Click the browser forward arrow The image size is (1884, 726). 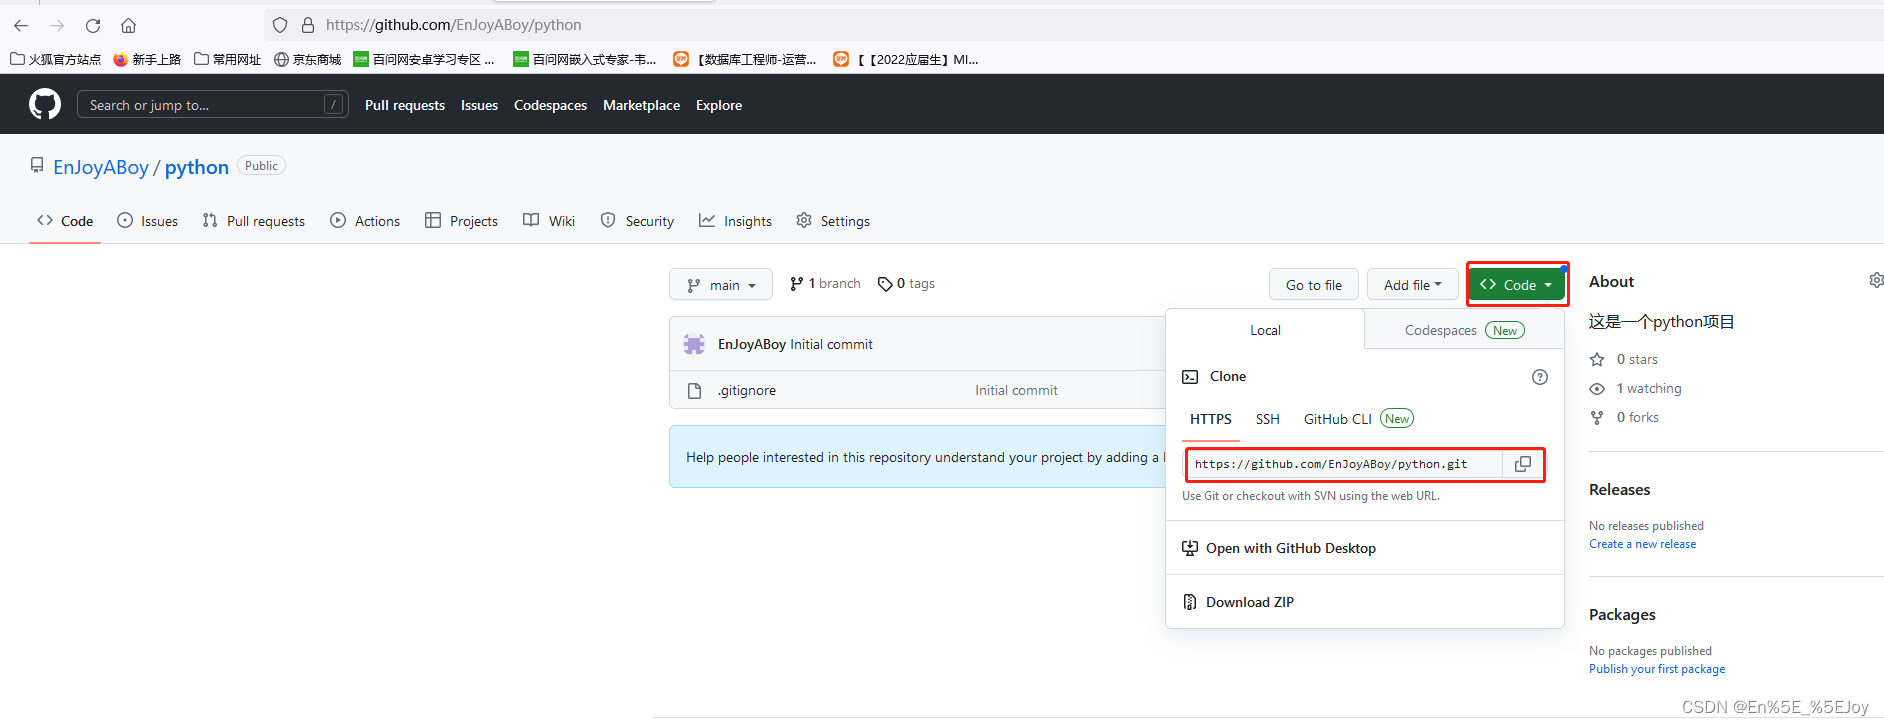coord(57,25)
